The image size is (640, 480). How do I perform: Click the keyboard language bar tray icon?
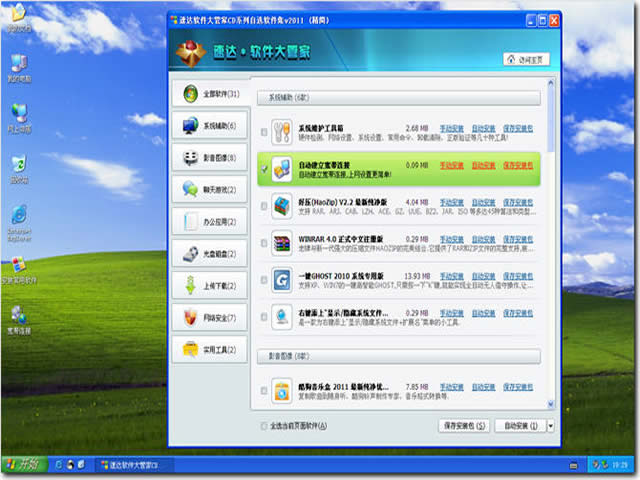573,465
